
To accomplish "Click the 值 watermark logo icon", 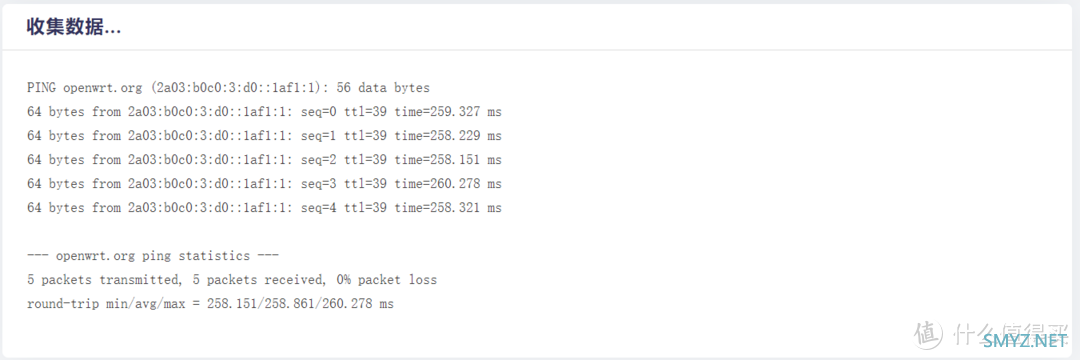I will 928,333.
